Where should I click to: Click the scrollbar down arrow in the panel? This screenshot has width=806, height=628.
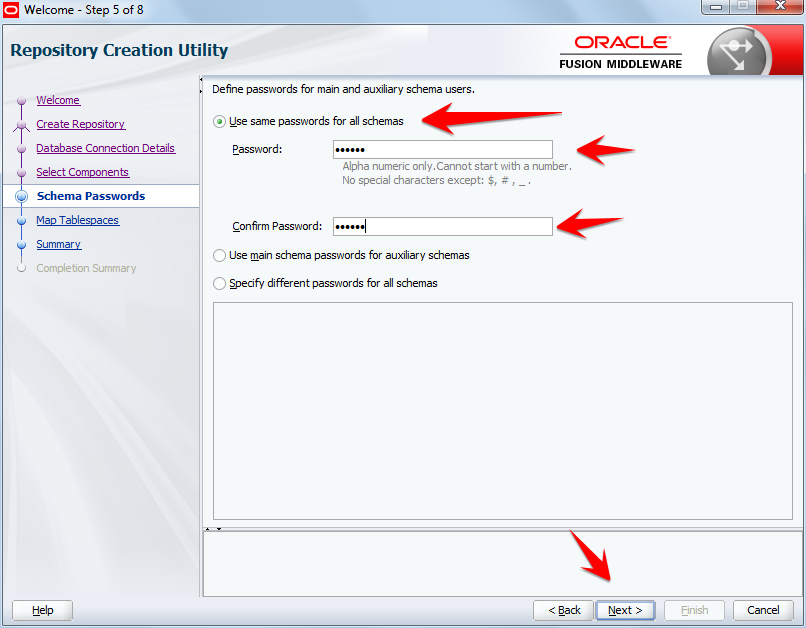click(x=219, y=529)
